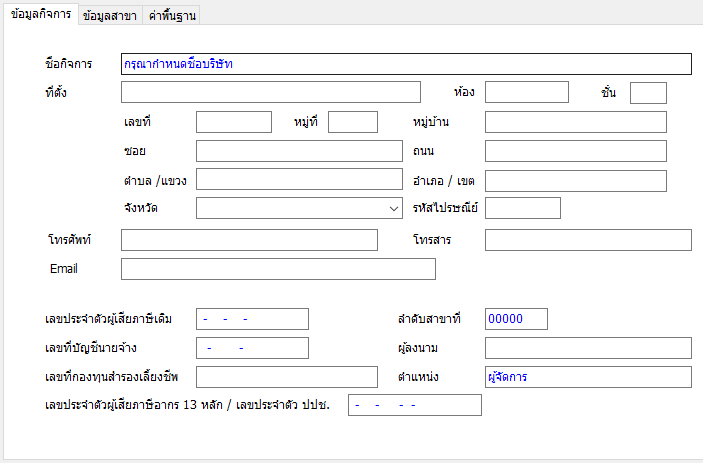Click the ตำแหน่ง field containing ผู้จัดการ
Image resolution: width=703 pixels, height=463 pixels.
pos(588,377)
